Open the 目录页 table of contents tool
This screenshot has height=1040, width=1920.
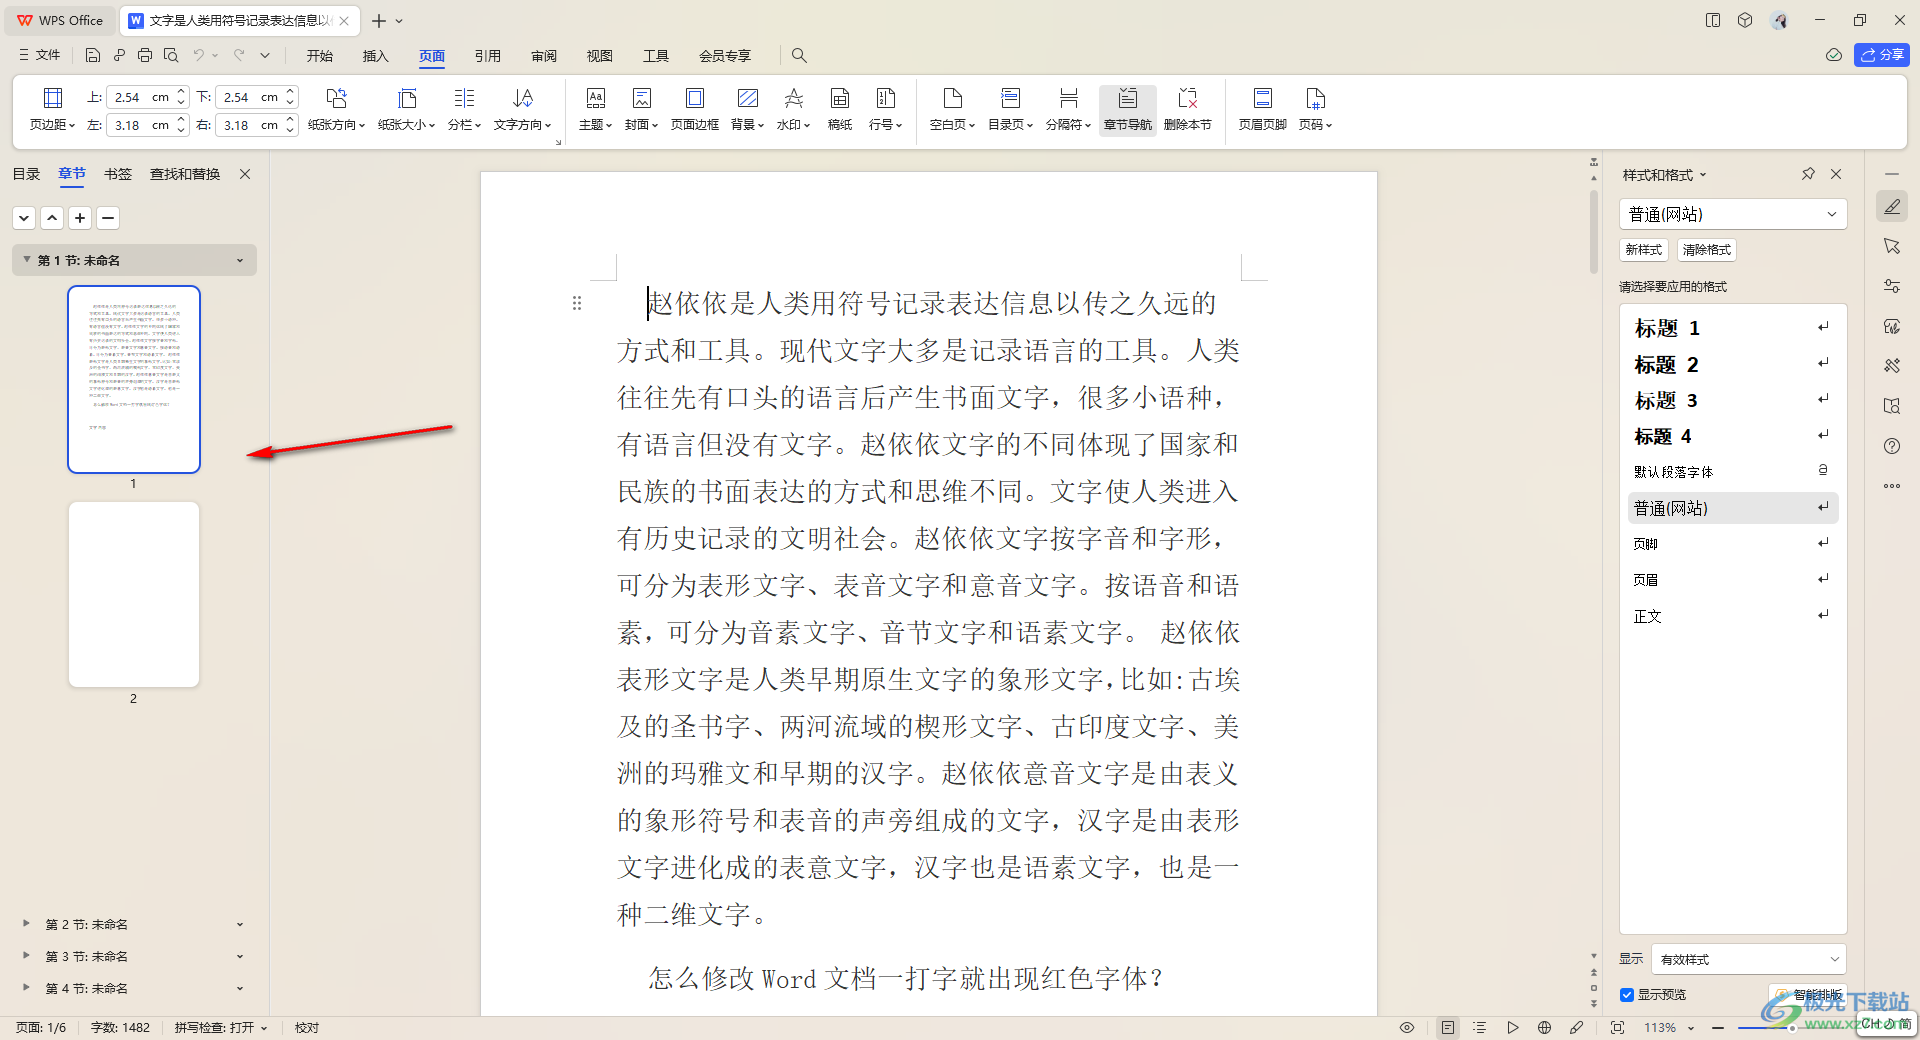click(x=1010, y=109)
